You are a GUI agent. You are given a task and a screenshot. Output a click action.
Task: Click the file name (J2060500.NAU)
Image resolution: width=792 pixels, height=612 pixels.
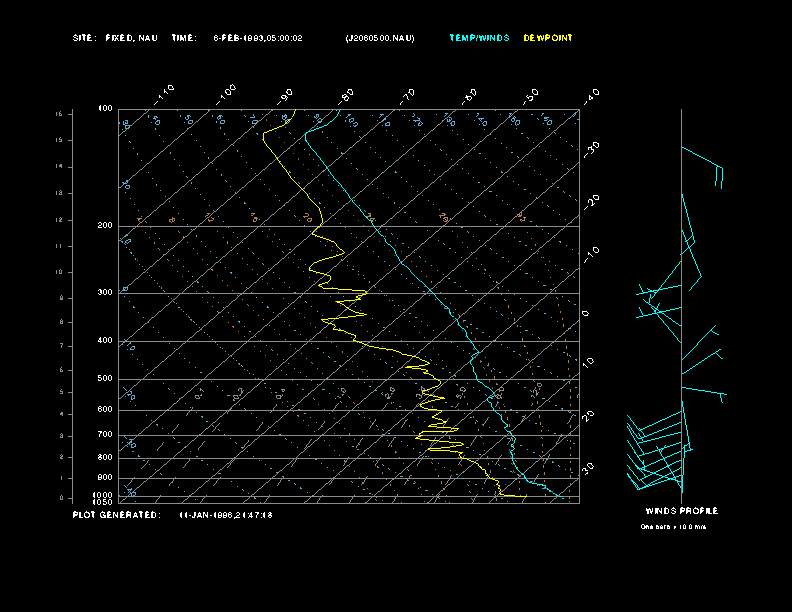380,38
